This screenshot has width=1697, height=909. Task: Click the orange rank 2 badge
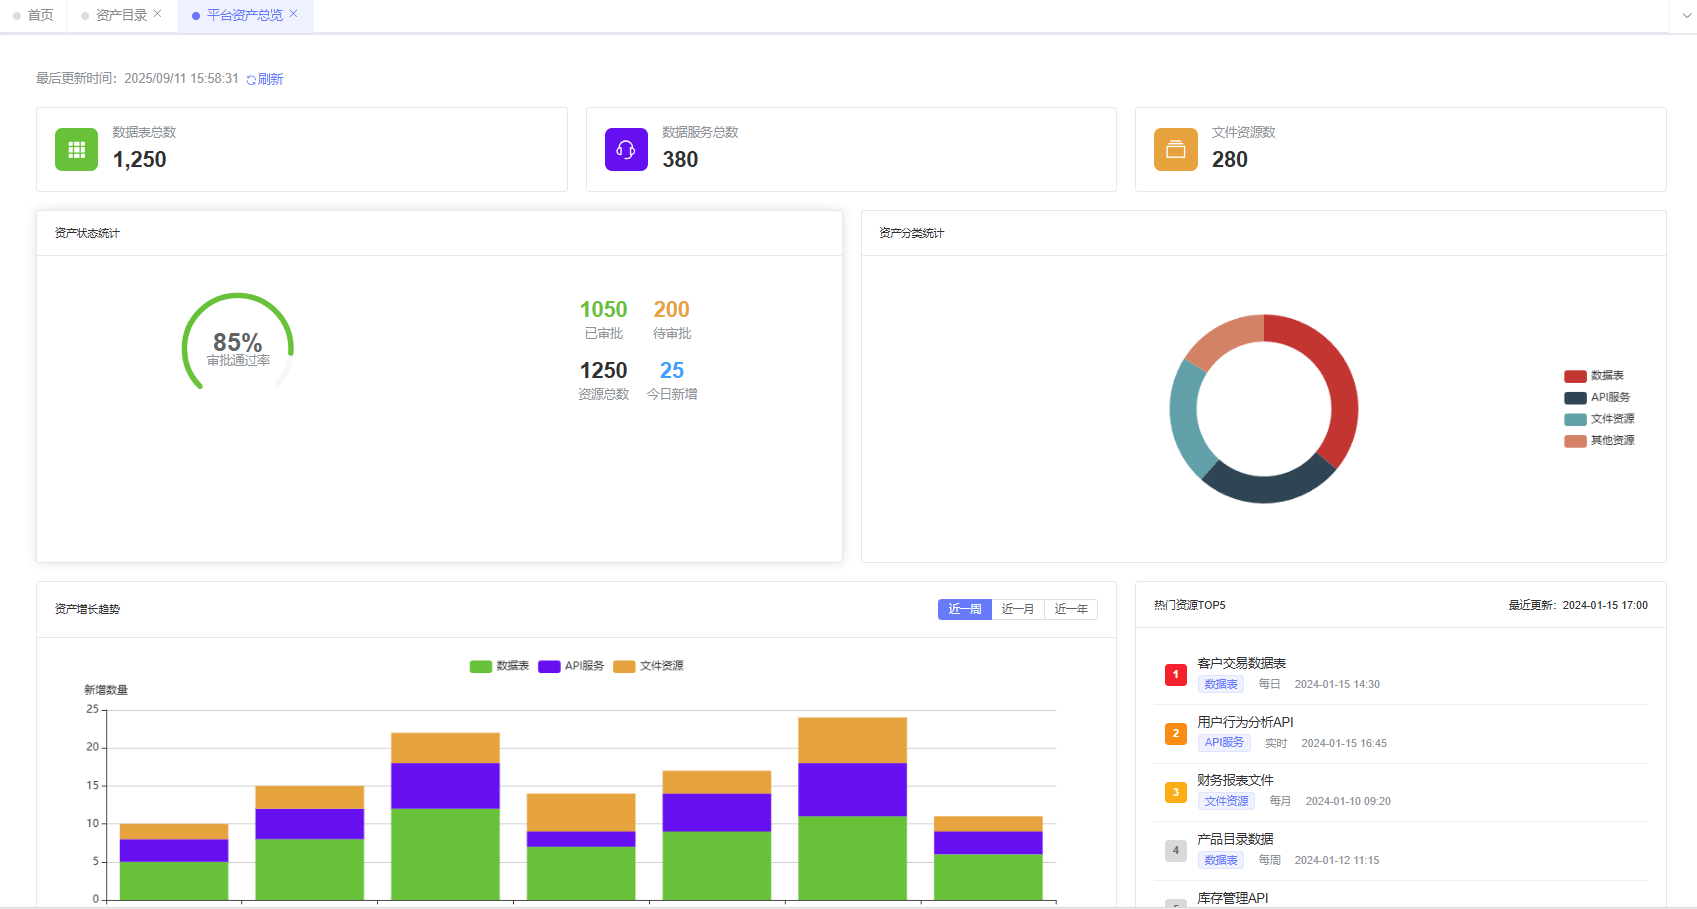[1175, 733]
